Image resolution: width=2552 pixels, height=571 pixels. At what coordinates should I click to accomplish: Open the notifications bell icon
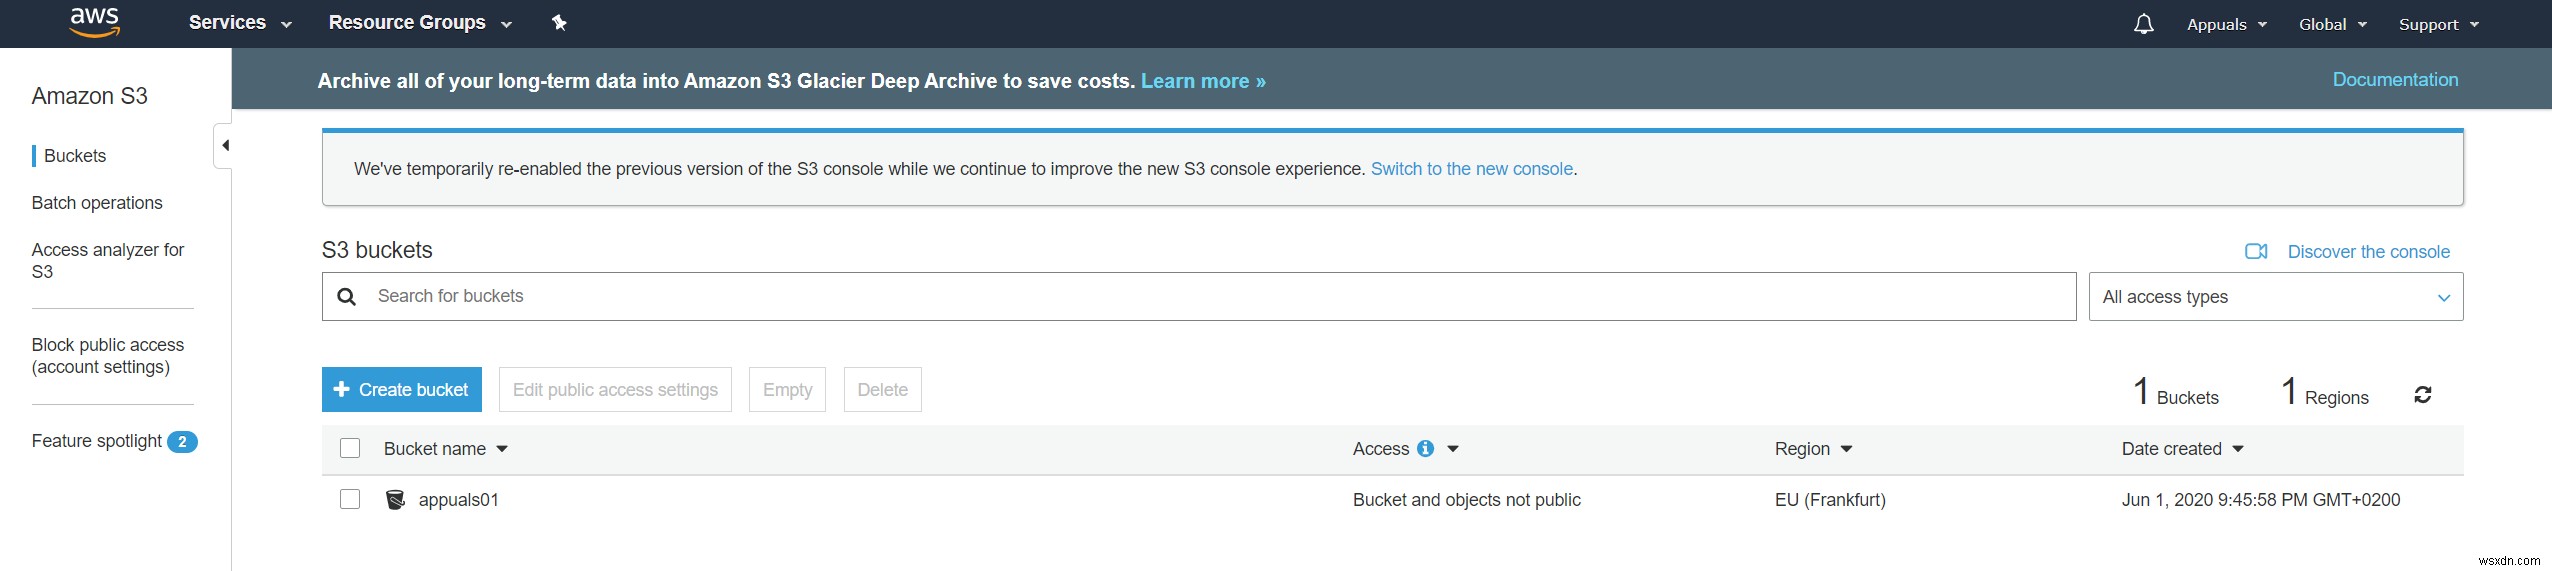click(x=2143, y=24)
